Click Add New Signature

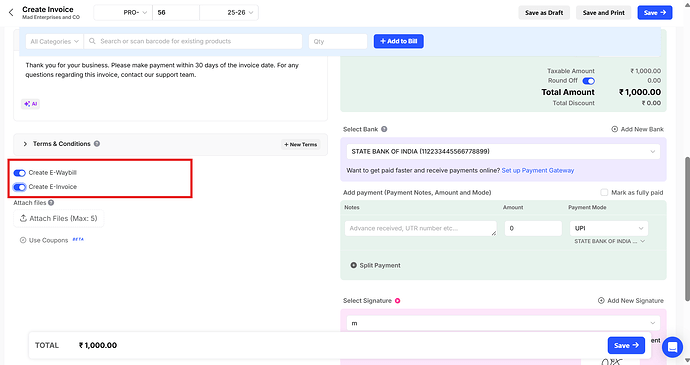(x=631, y=301)
